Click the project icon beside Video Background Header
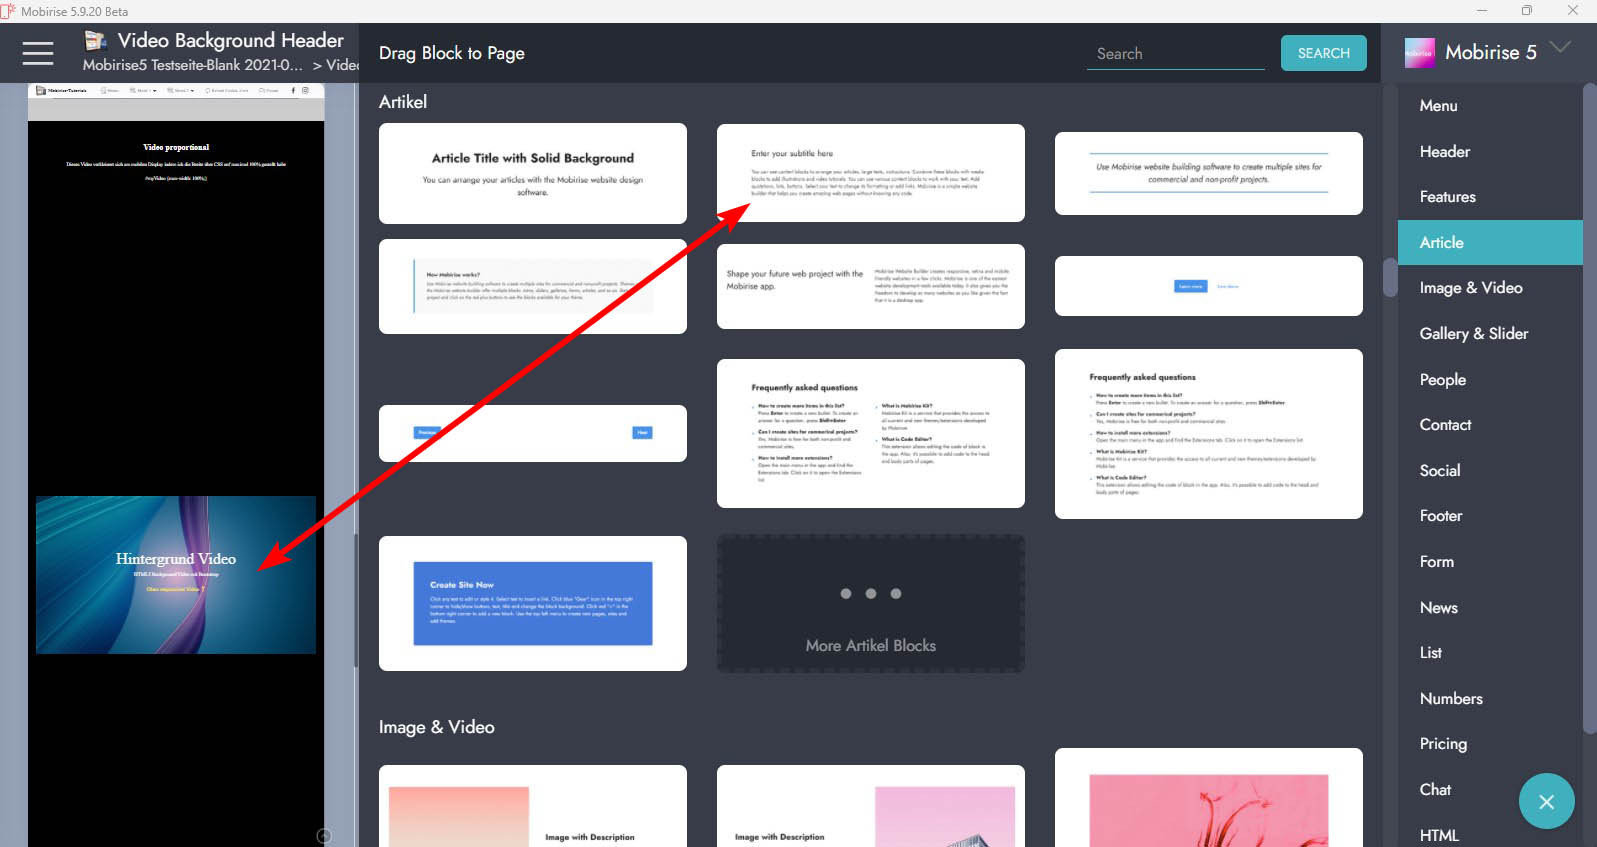The width and height of the screenshot is (1597, 847). tap(96, 41)
